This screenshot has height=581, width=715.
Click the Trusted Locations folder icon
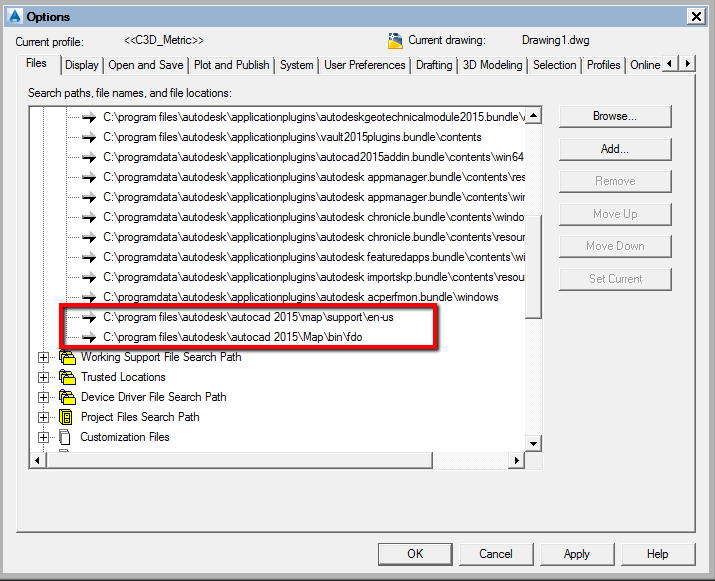pyautogui.click(x=67, y=377)
